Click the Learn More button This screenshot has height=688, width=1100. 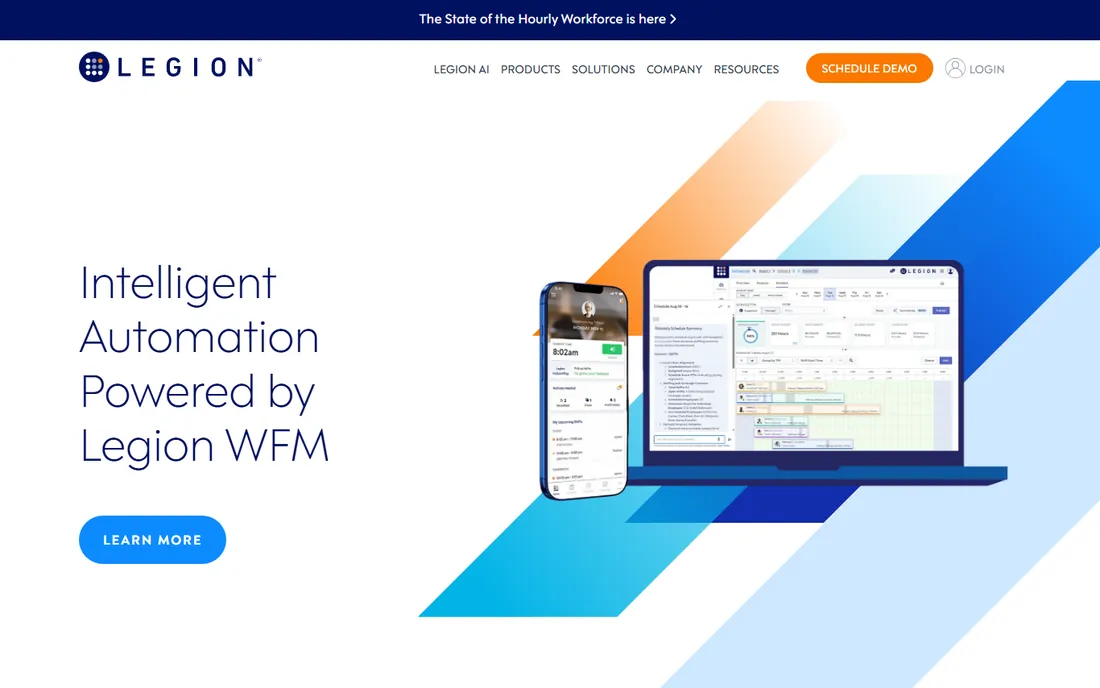pyautogui.click(x=152, y=539)
